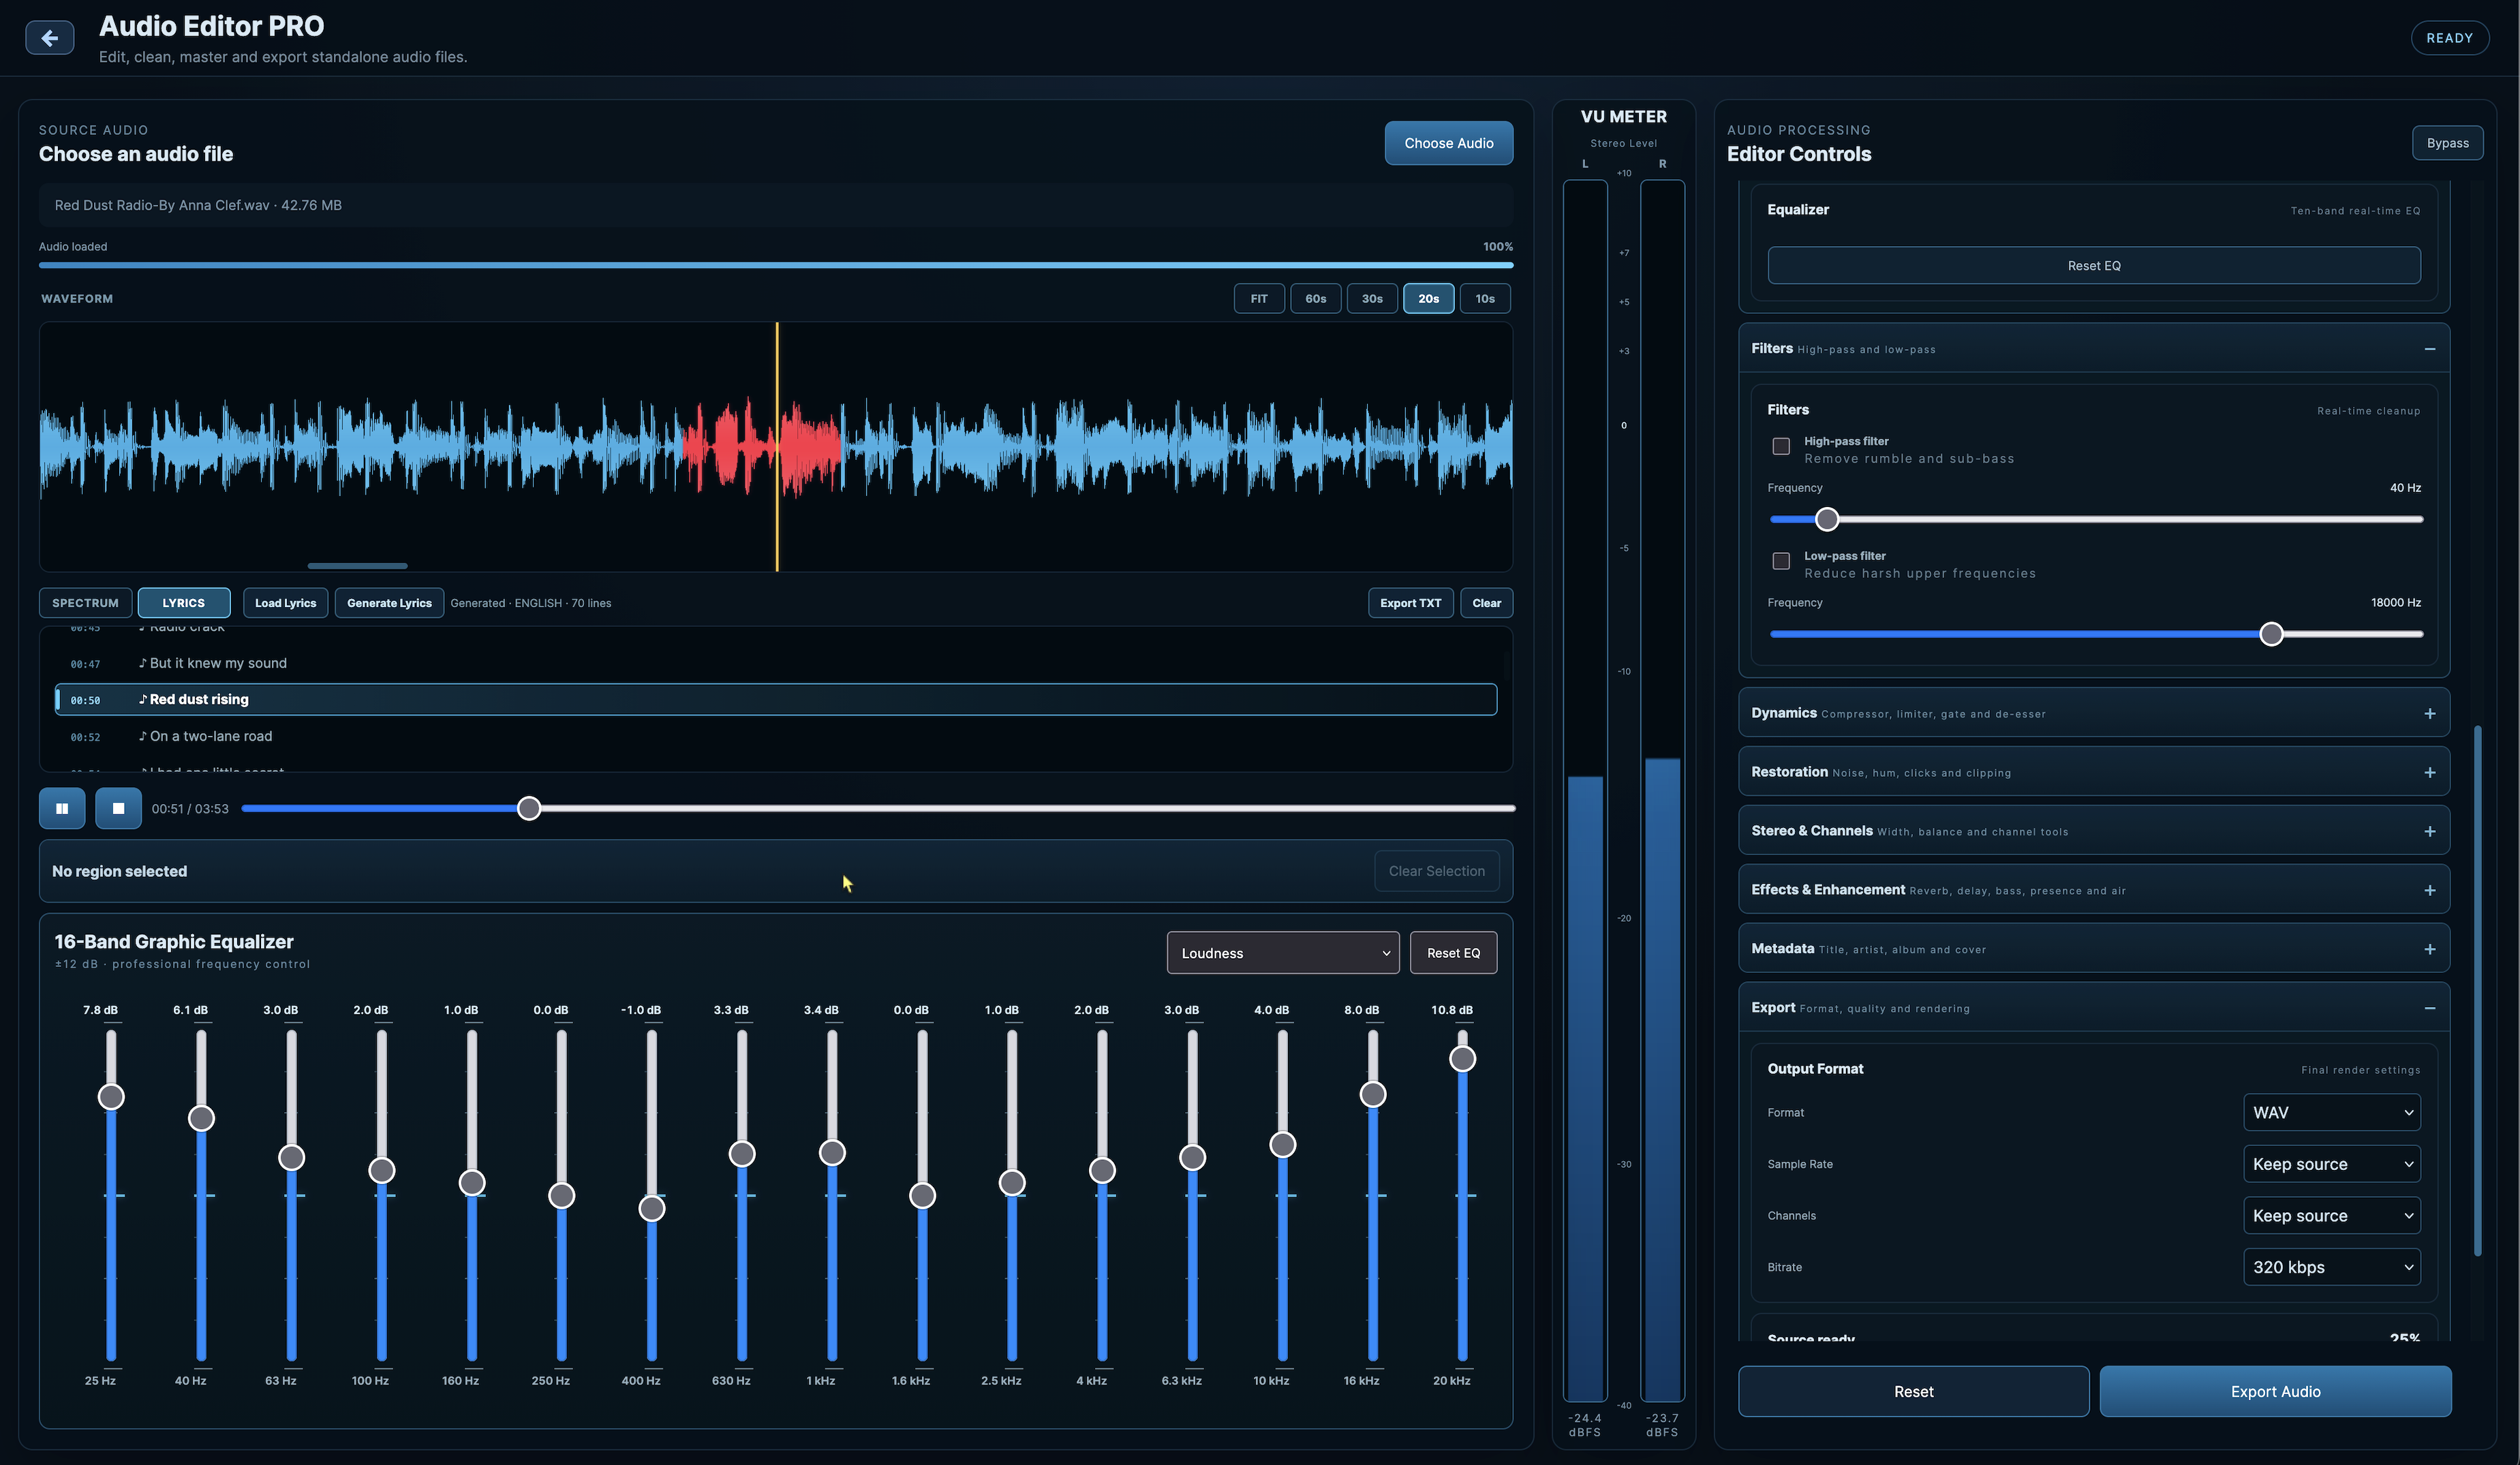Set waveform zoom to FIT
This screenshot has height=1465, width=2520.
1259,299
